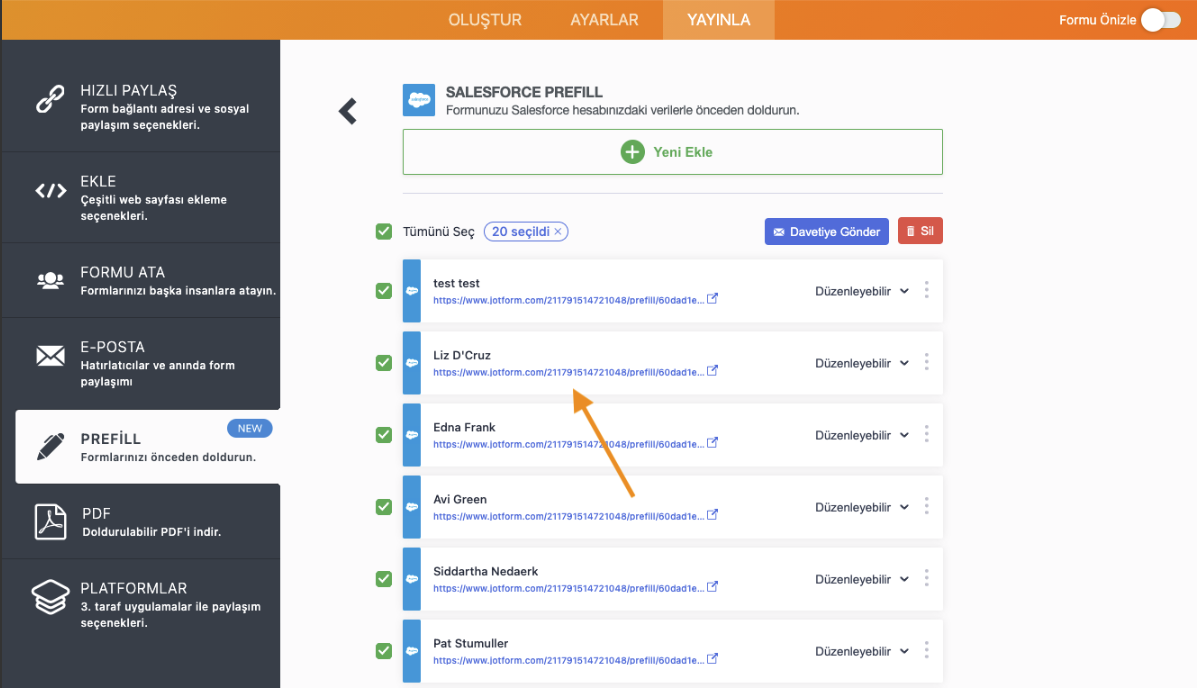Open the three-dot menu for Avi Green

[x=927, y=506]
